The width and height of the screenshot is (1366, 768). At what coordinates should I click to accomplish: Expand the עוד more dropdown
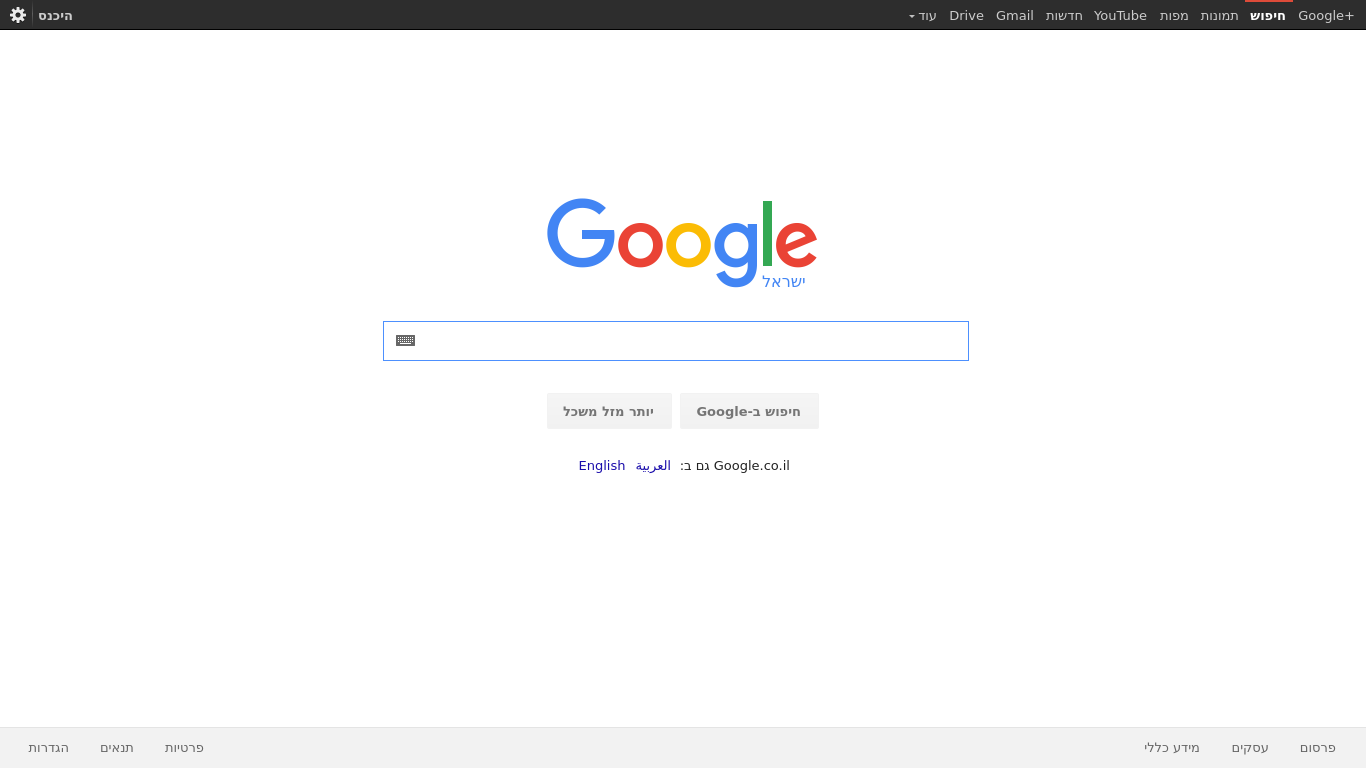[x=923, y=16]
